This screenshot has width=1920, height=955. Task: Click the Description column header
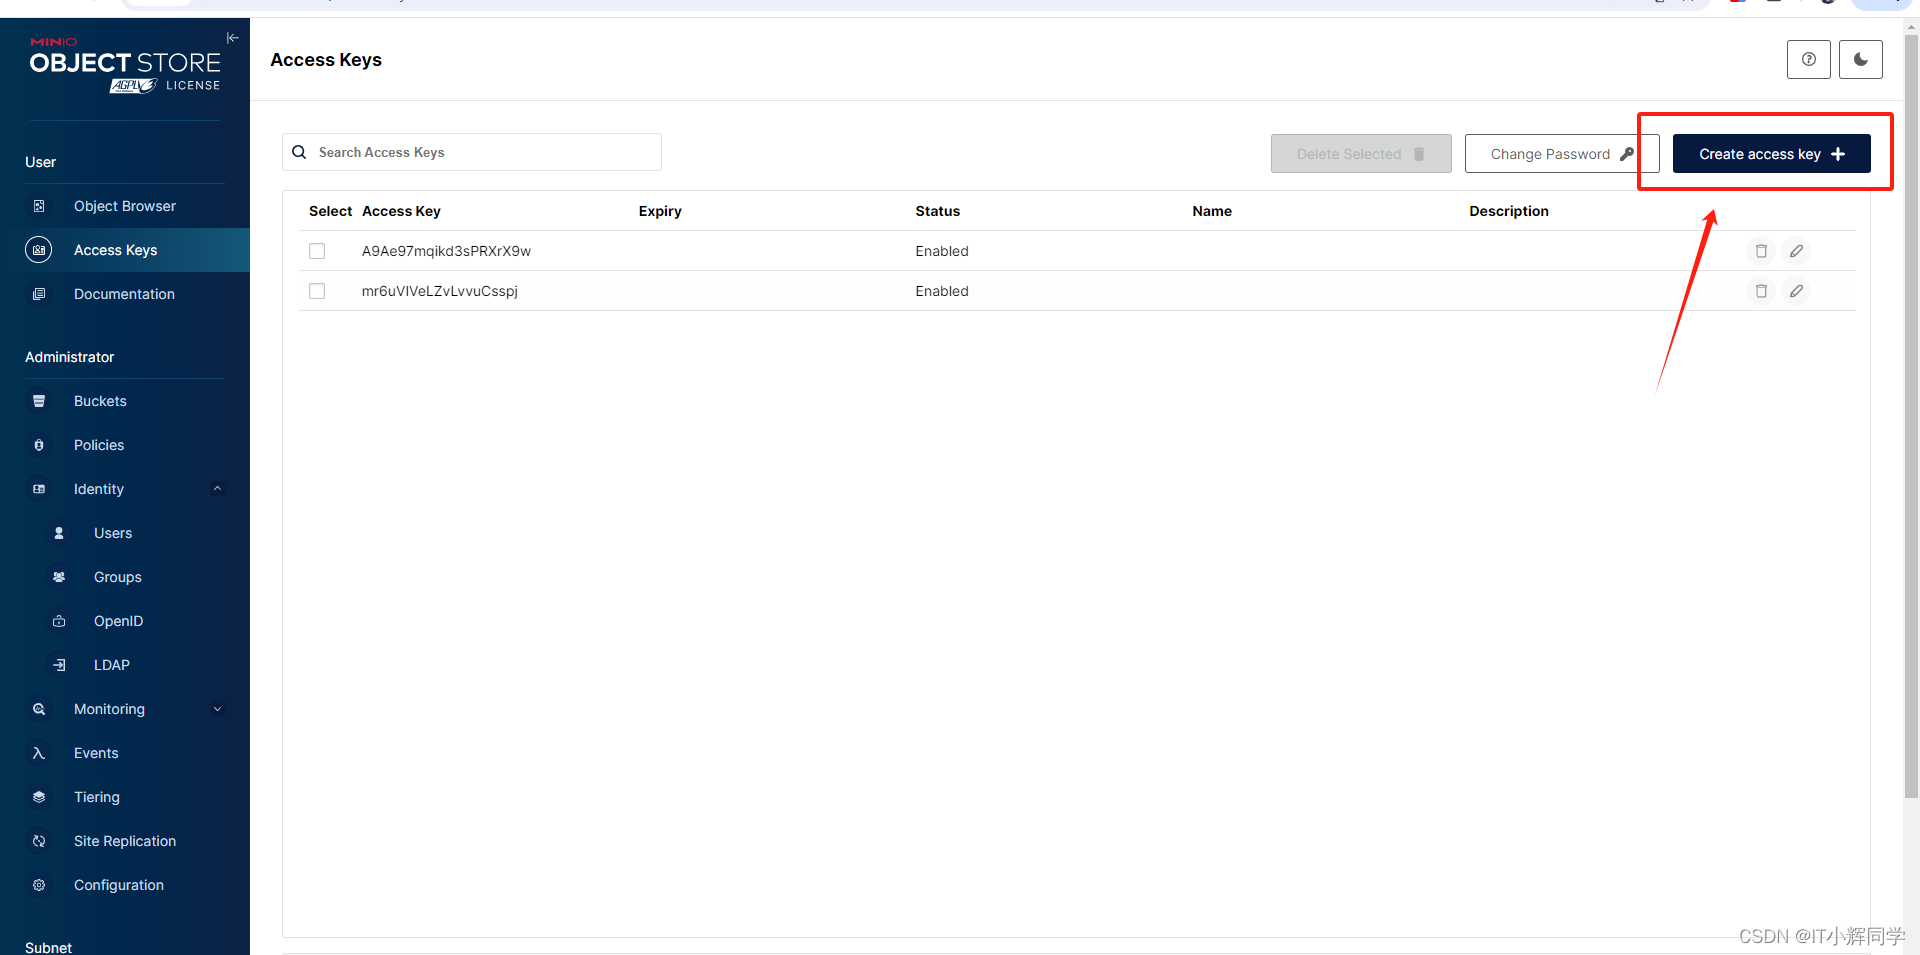point(1509,211)
